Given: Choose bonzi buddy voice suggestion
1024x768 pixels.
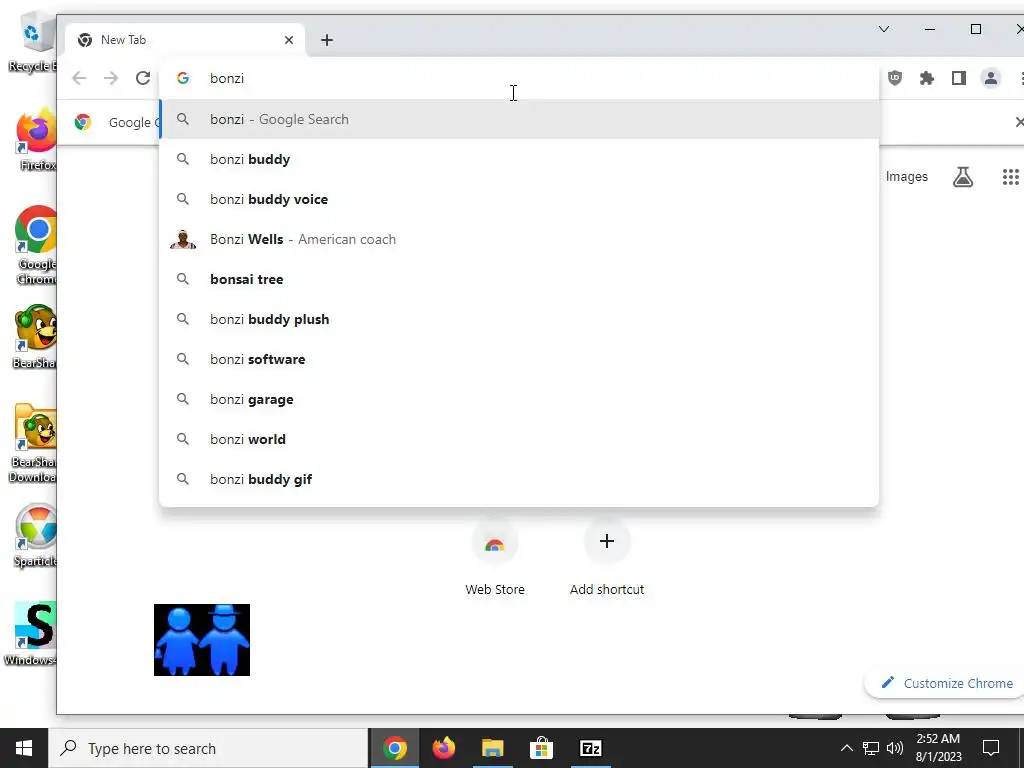Looking at the screenshot, I should coord(519,199).
